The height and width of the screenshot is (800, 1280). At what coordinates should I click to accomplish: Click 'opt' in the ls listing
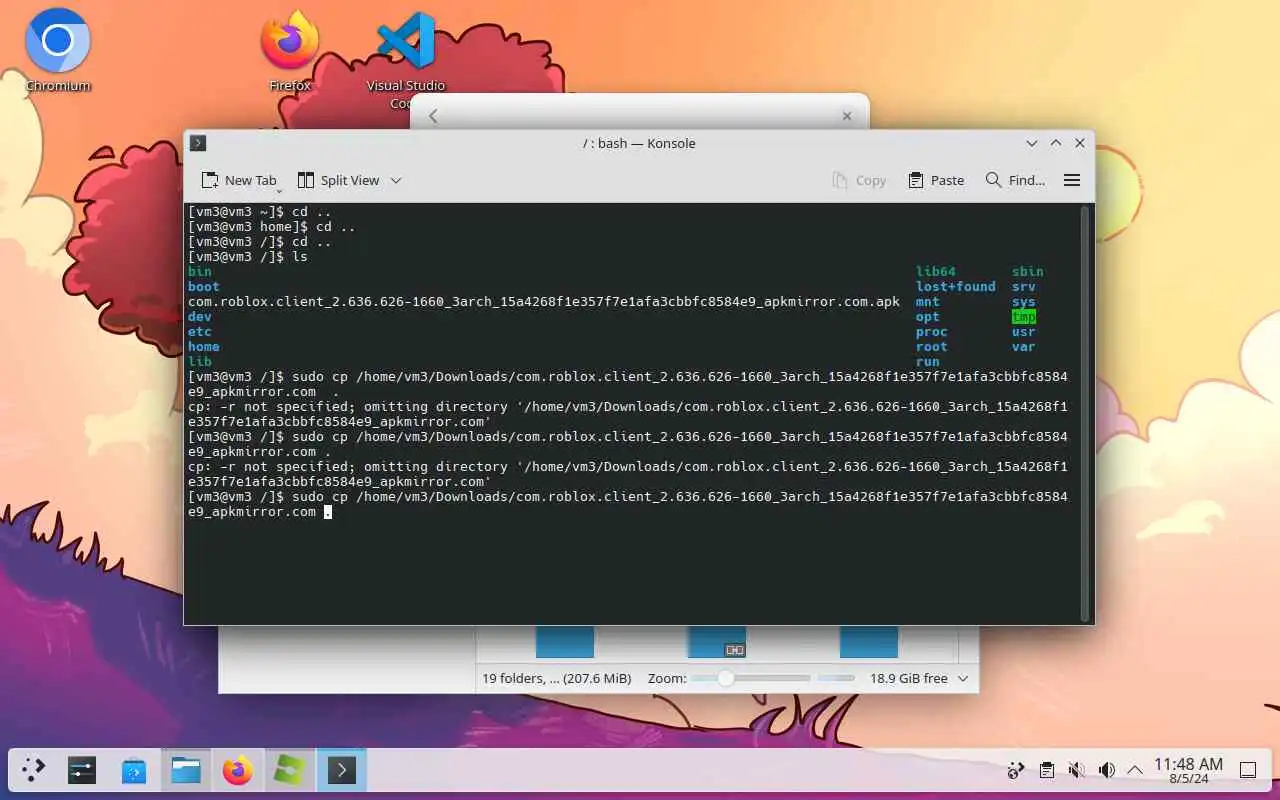point(927,317)
